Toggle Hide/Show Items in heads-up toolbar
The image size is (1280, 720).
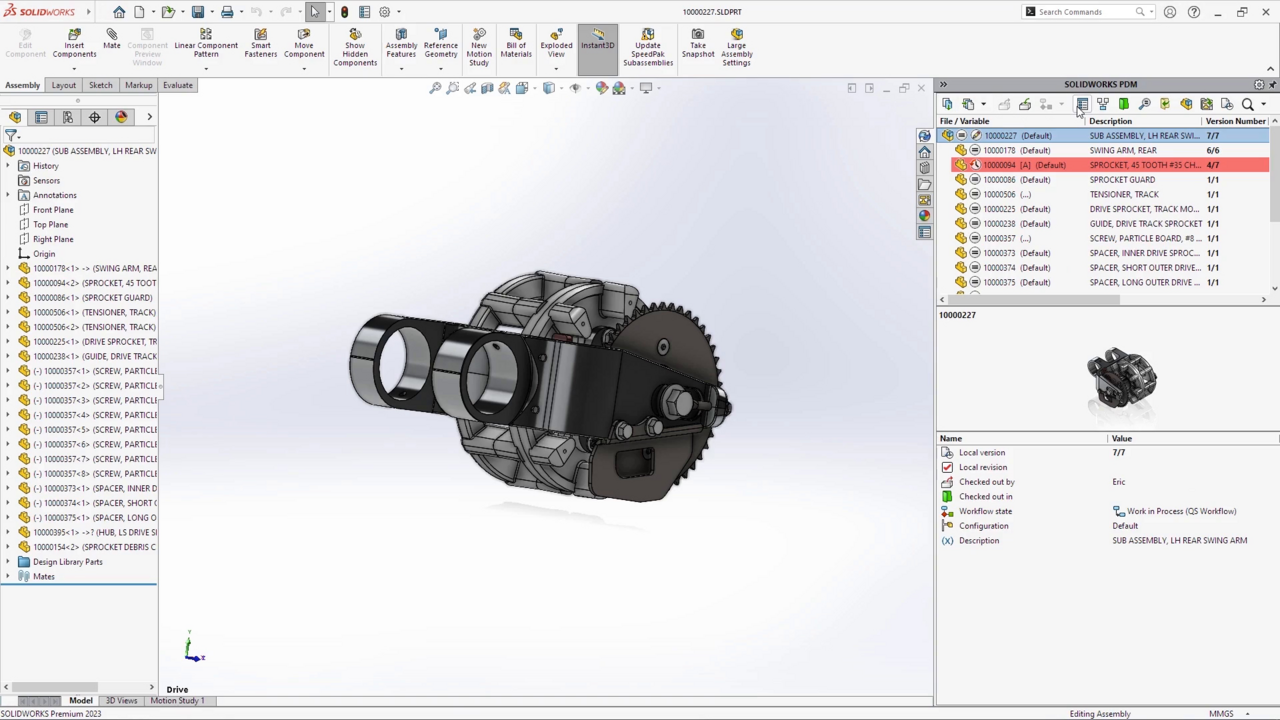pos(576,87)
